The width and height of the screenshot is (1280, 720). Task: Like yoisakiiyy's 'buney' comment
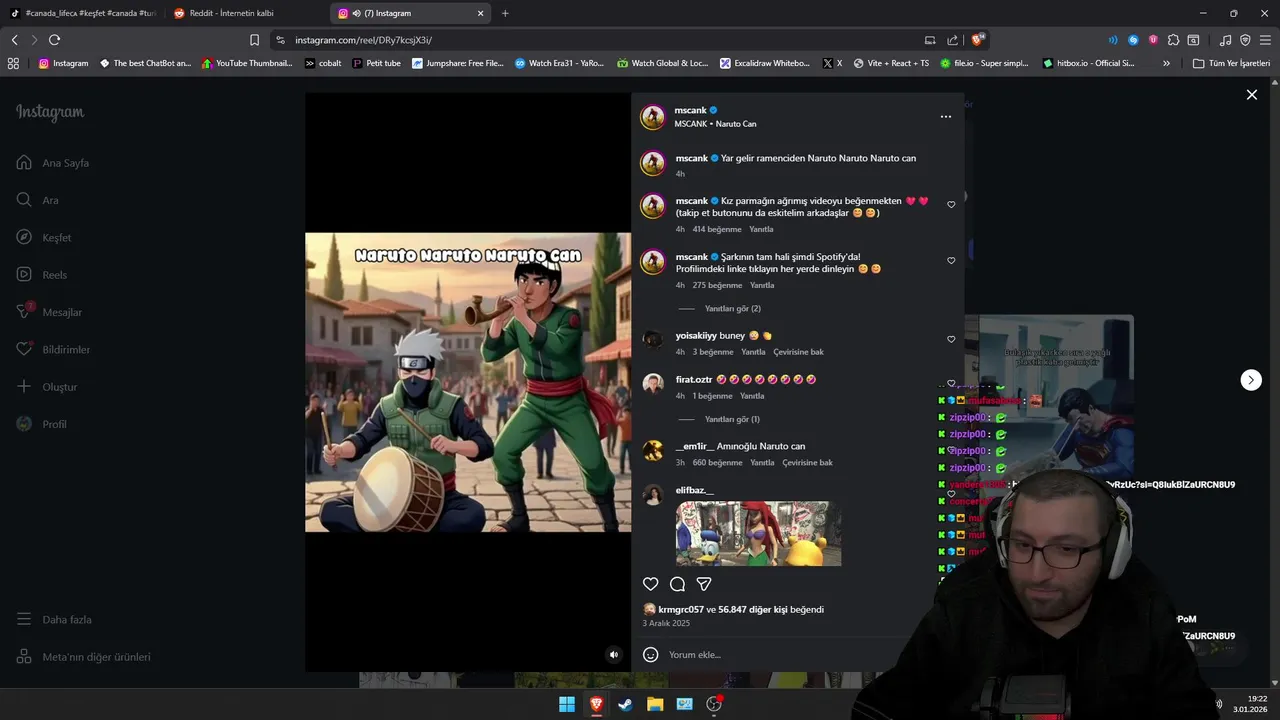(951, 340)
